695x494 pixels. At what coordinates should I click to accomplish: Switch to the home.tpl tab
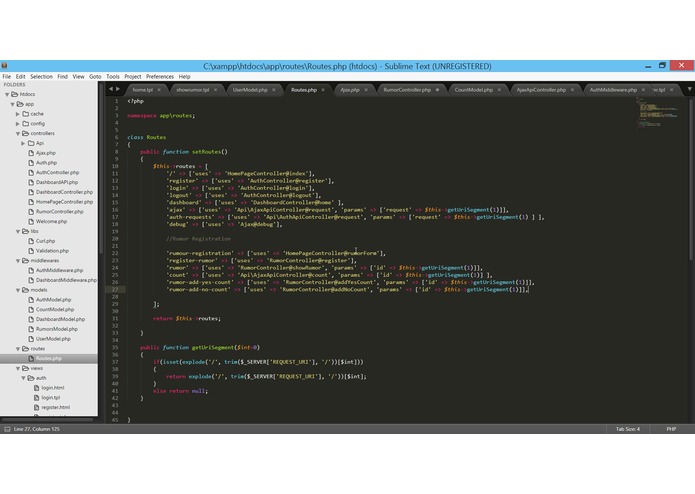pyautogui.click(x=143, y=90)
